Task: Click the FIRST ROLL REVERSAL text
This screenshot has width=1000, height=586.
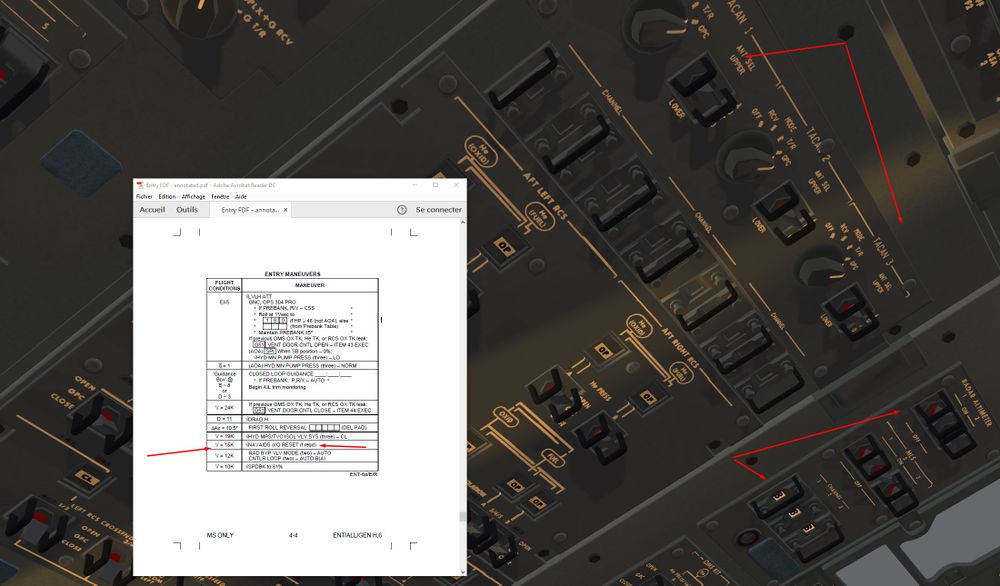Action: pyautogui.click(x=277, y=428)
